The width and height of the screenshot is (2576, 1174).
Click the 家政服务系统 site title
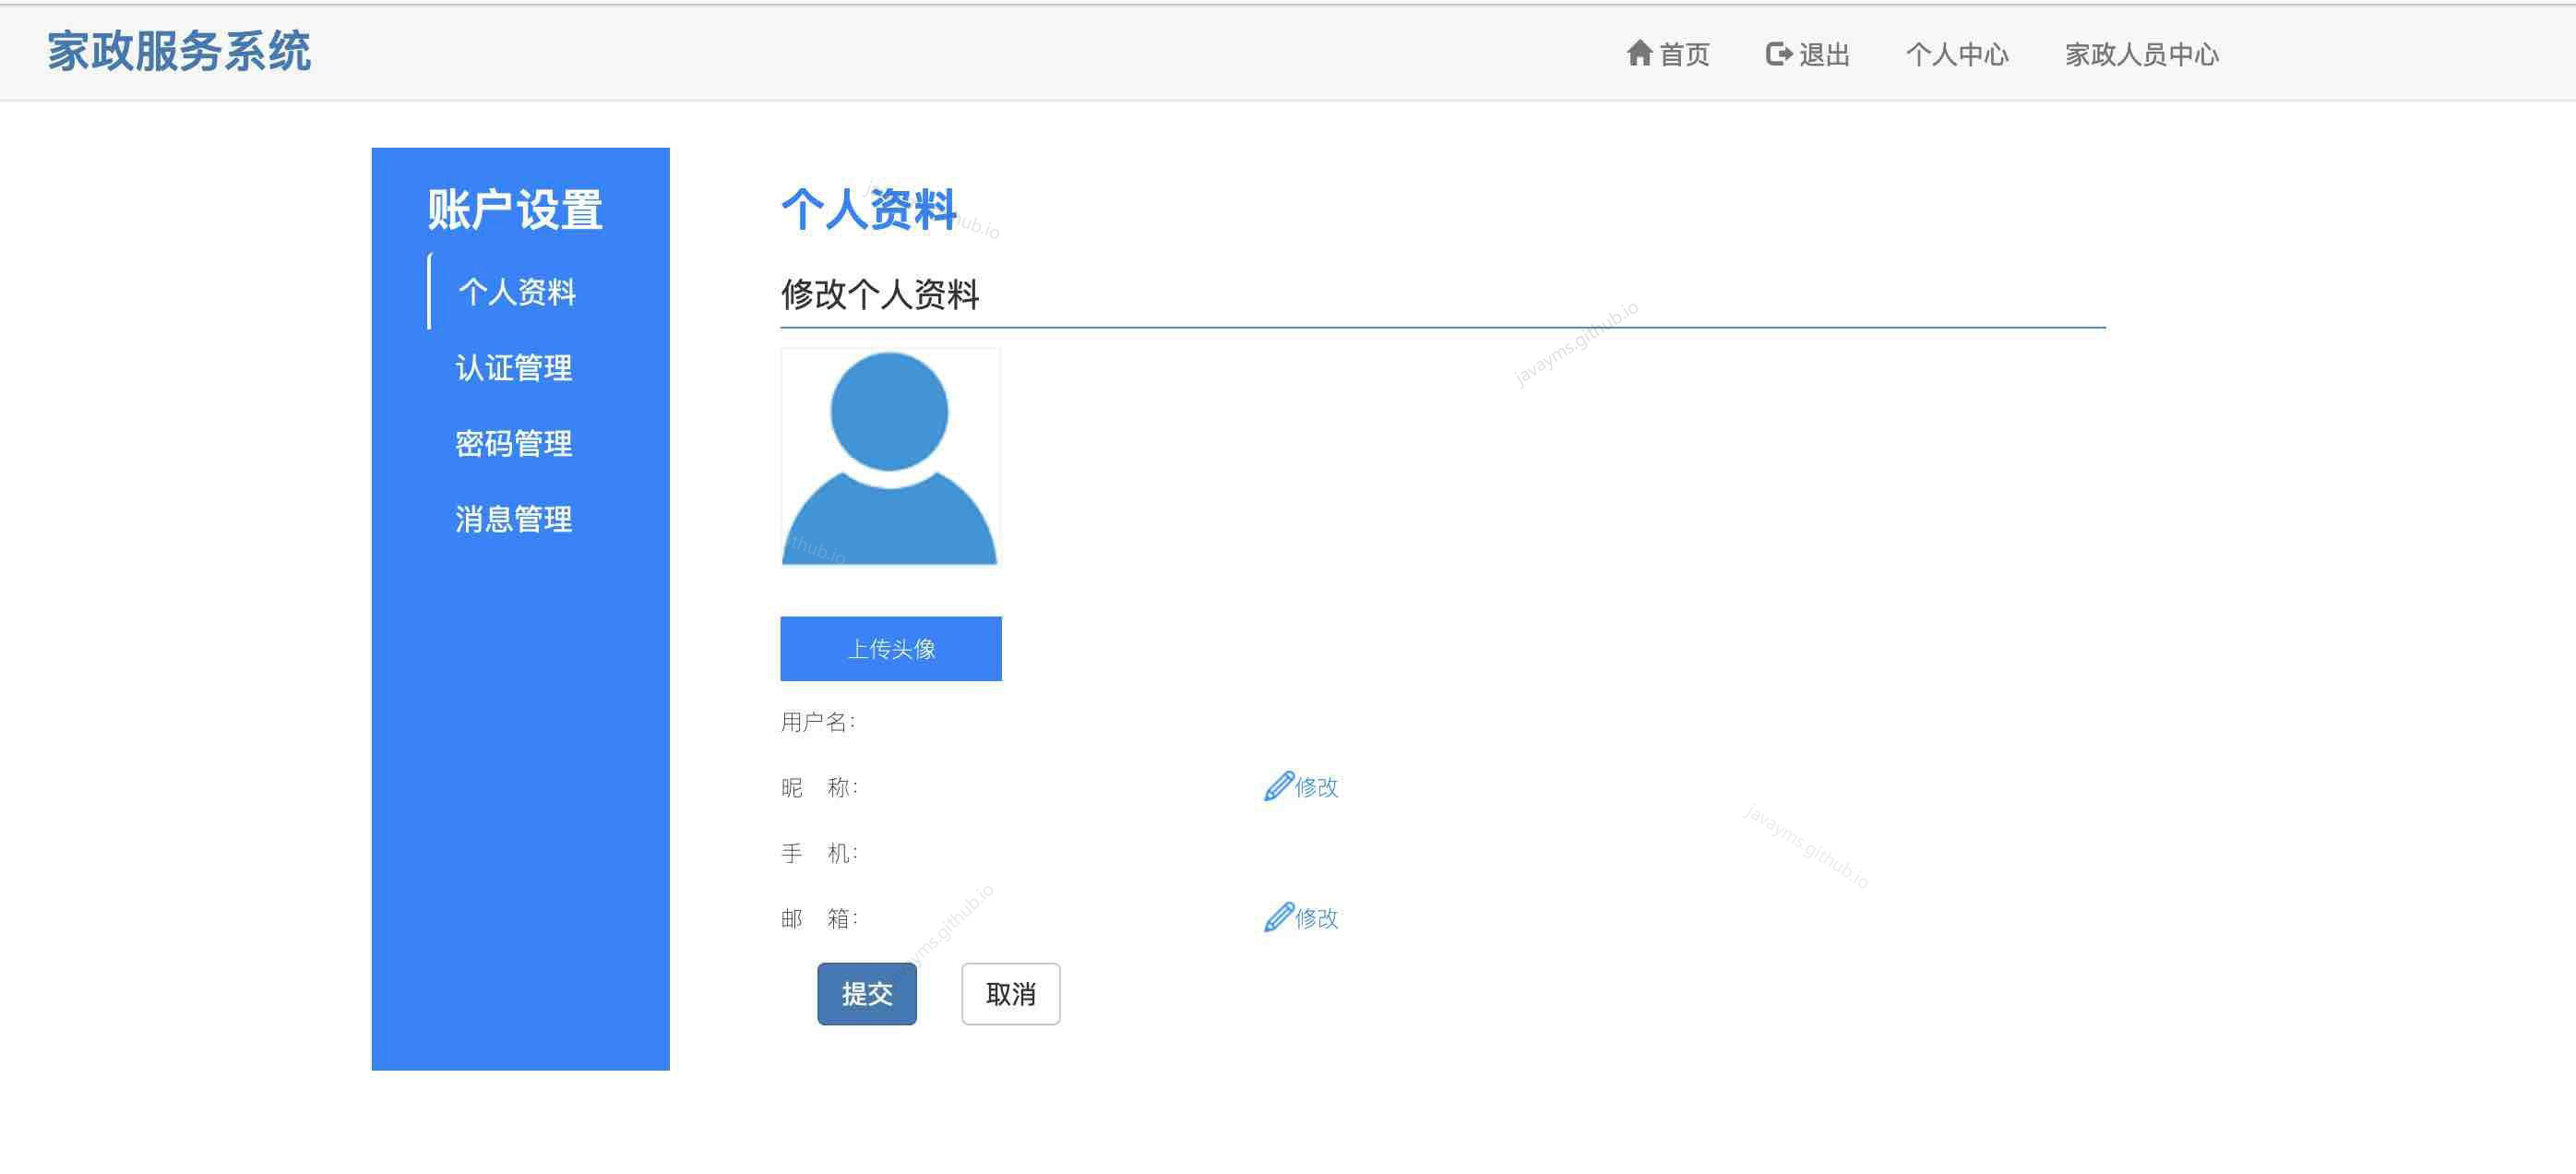point(179,51)
